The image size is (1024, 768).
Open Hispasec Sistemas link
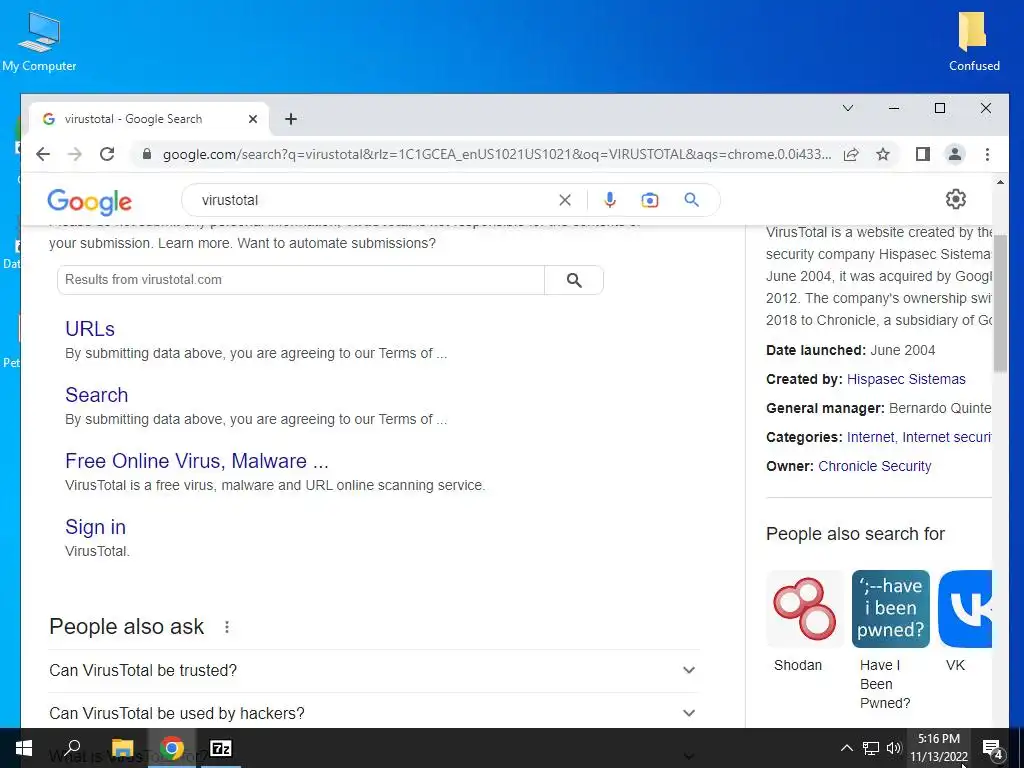[906, 379]
